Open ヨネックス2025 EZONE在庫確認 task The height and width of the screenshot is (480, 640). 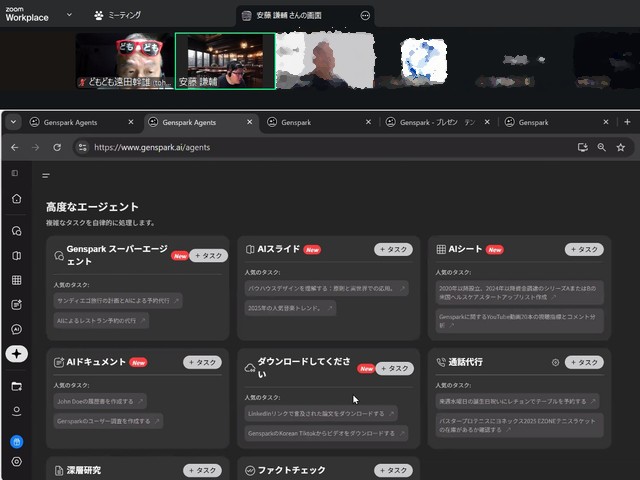(x=520, y=425)
